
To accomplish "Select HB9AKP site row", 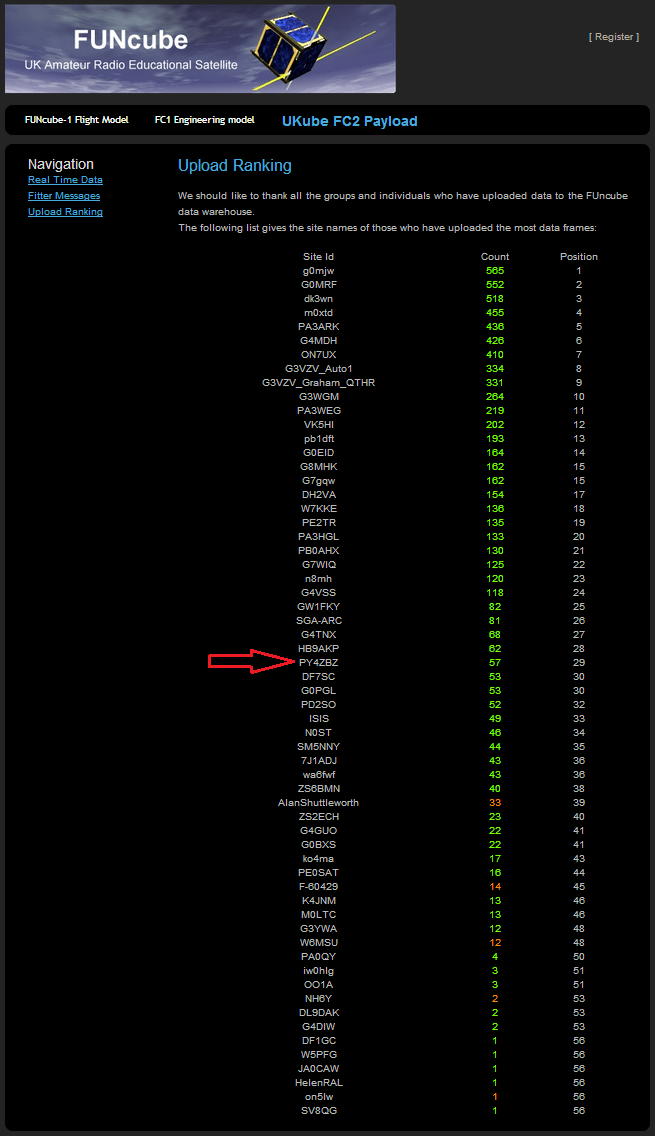I will pyautogui.click(x=319, y=649).
